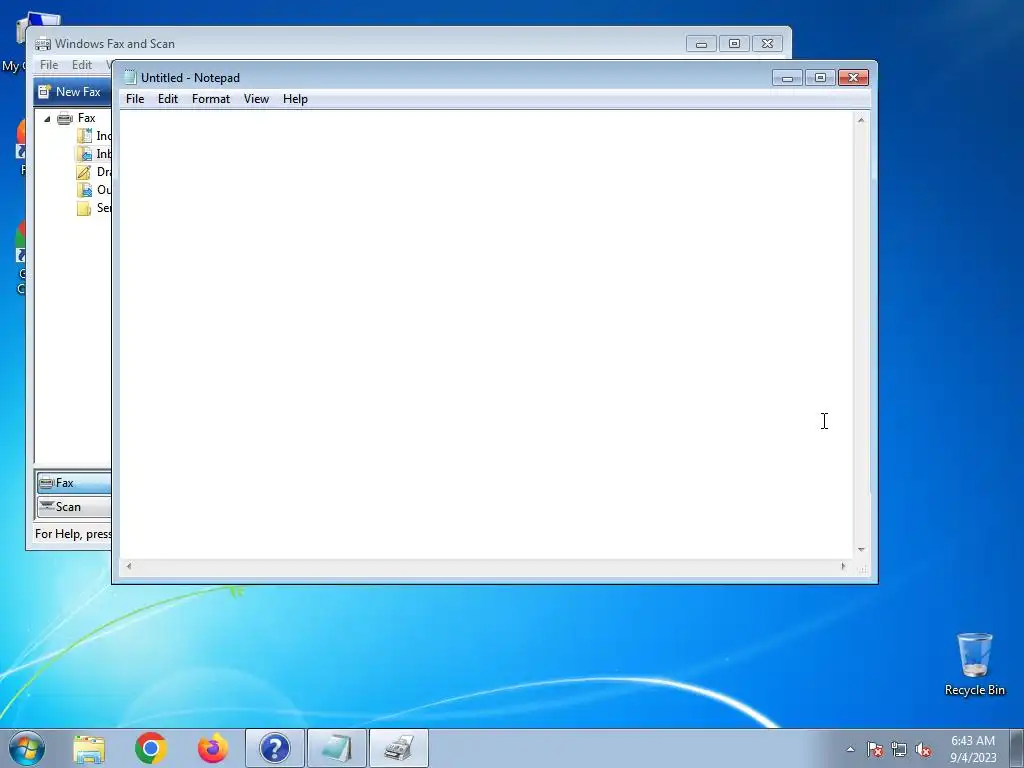Image resolution: width=1024 pixels, height=768 pixels.
Task: Minimize the Windows Fax and Scan window
Action: [x=701, y=44]
